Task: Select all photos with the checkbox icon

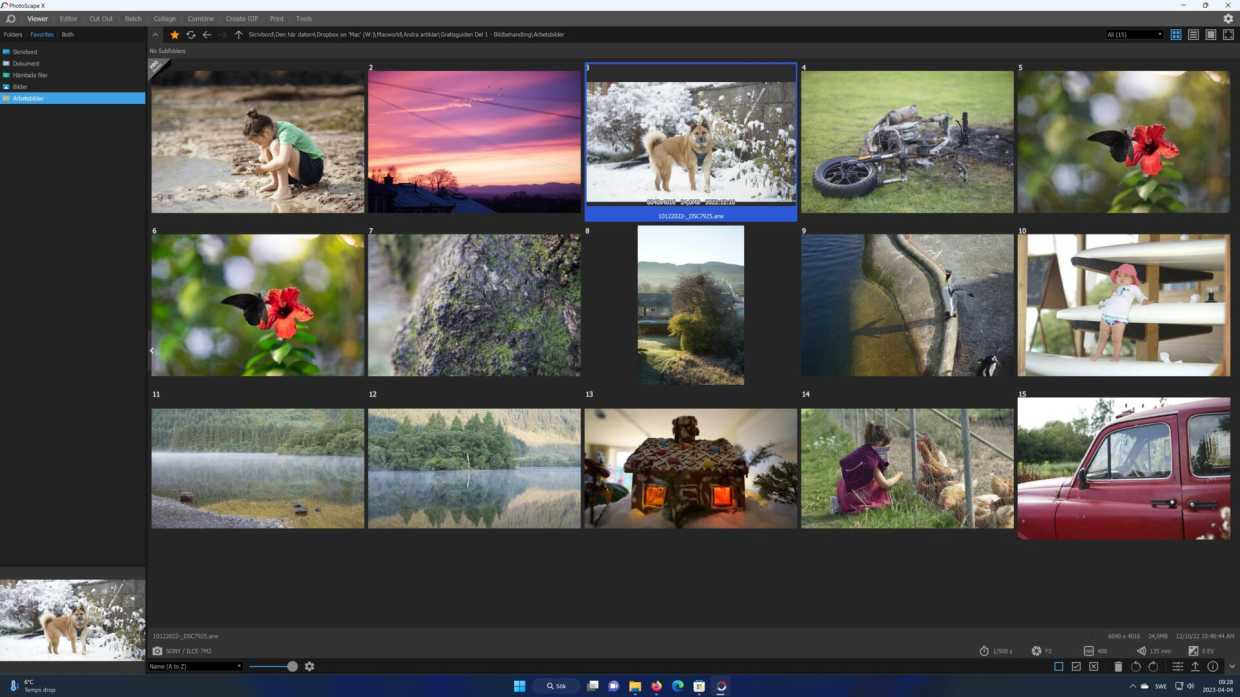Action: tap(1076, 666)
